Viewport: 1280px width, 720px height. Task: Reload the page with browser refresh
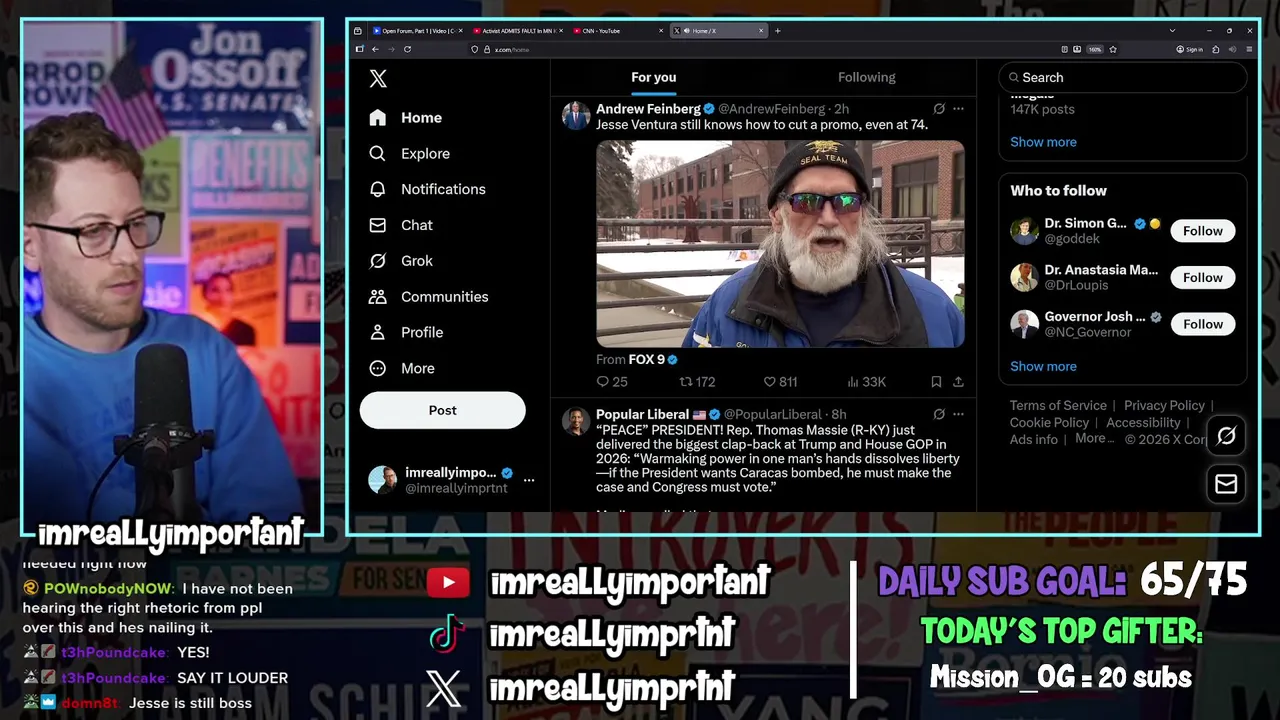point(407,49)
